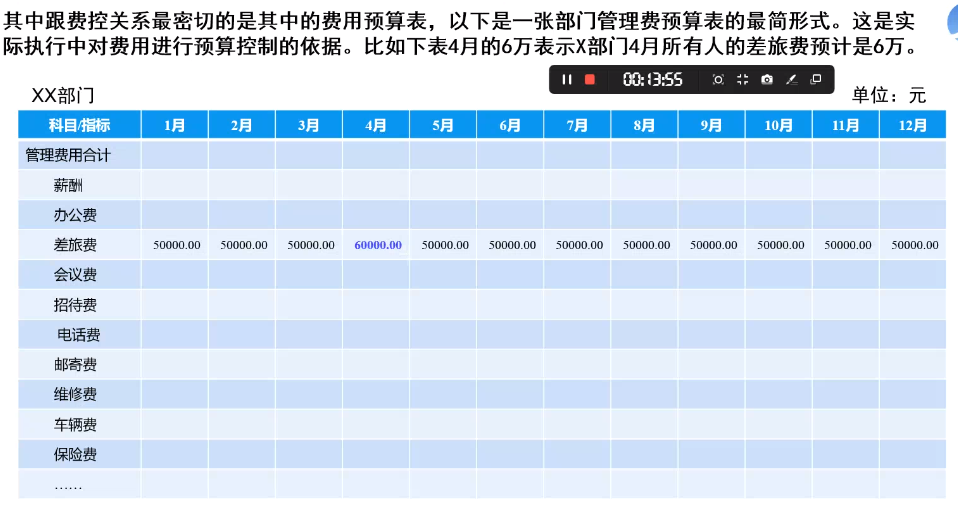This screenshot has width=958, height=509.
Task: Select the 7月 column header
Action: pos(577,125)
